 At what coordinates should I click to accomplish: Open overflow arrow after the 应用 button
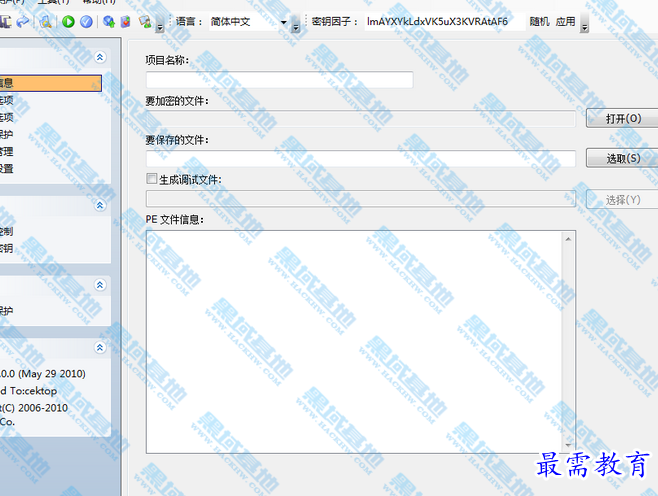584,23
